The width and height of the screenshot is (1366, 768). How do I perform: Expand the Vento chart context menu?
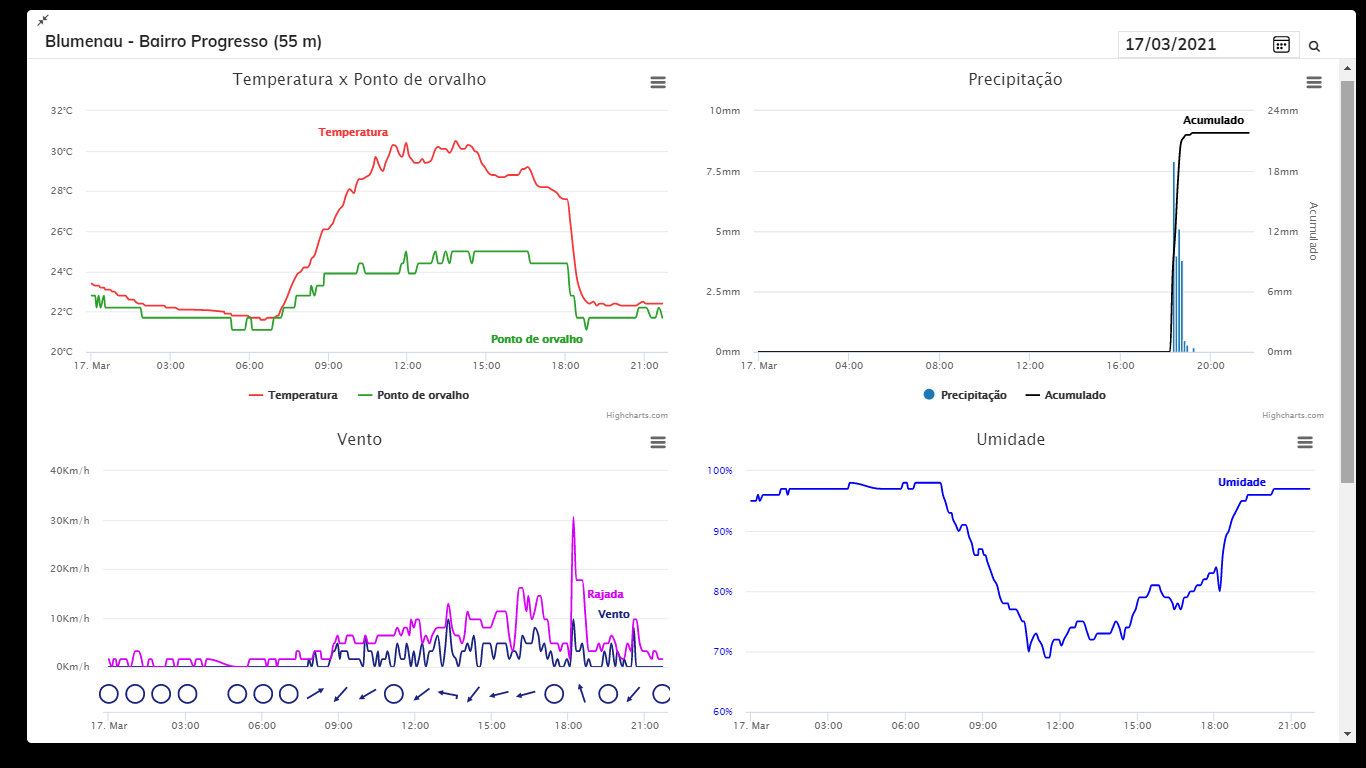pyautogui.click(x=658, y=442)
